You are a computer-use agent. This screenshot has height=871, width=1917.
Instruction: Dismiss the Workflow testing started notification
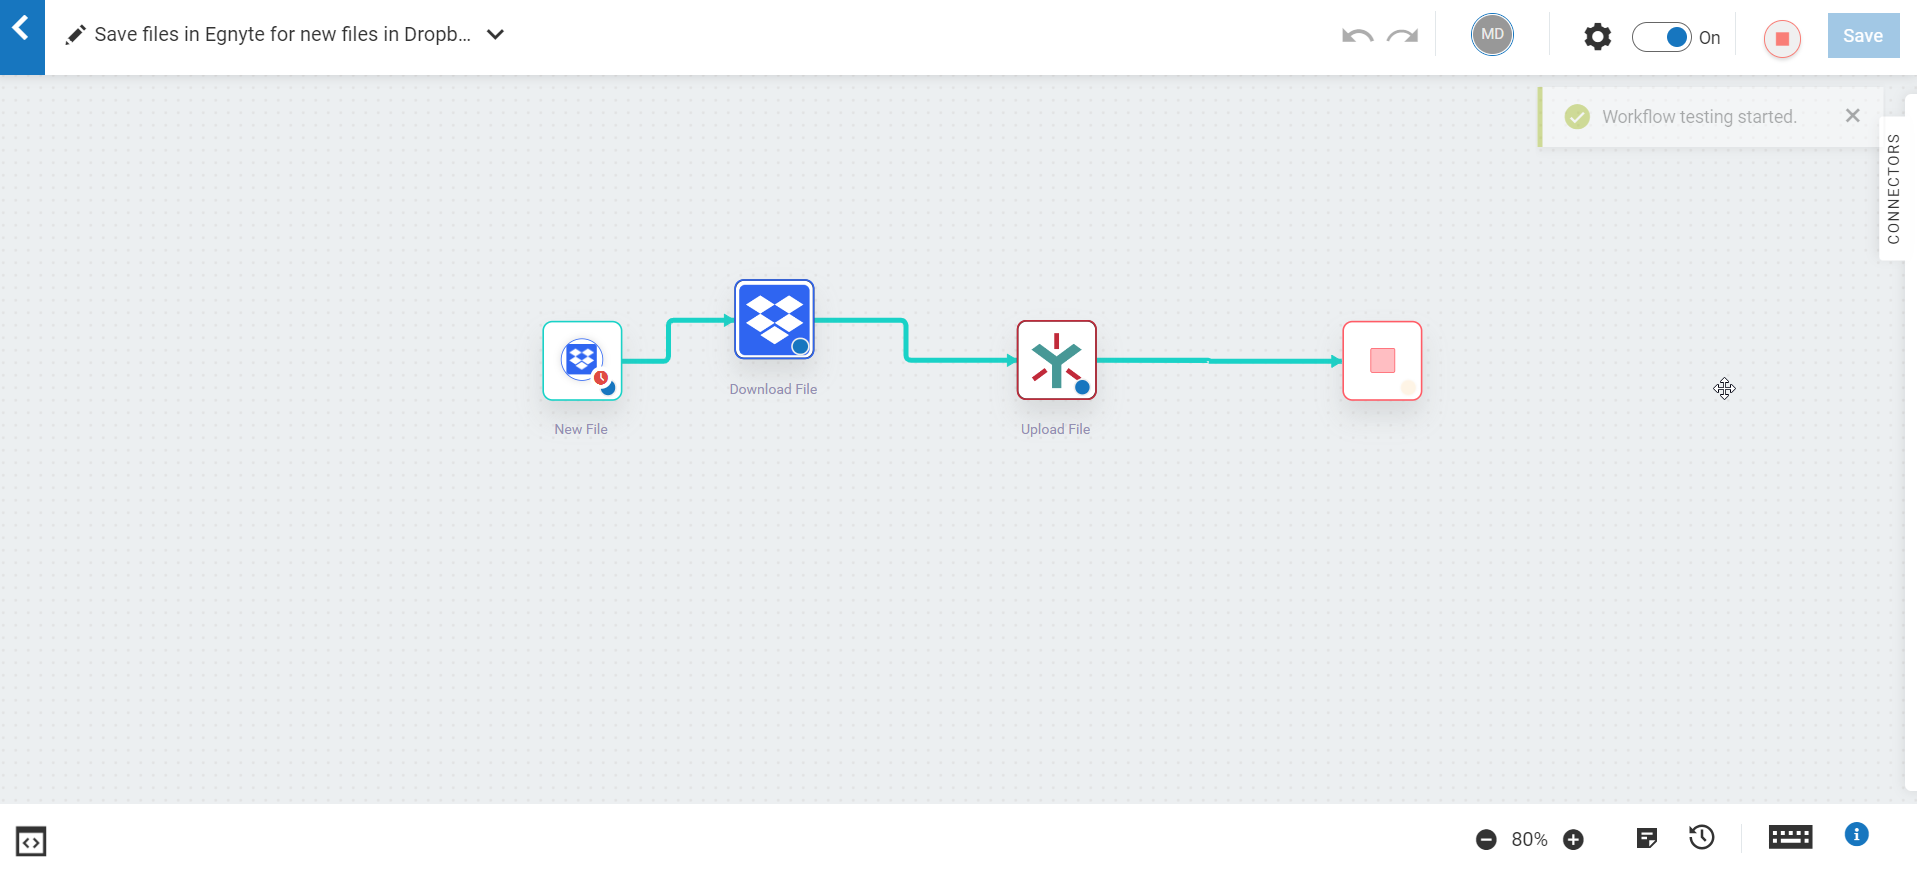[1852, 116]
